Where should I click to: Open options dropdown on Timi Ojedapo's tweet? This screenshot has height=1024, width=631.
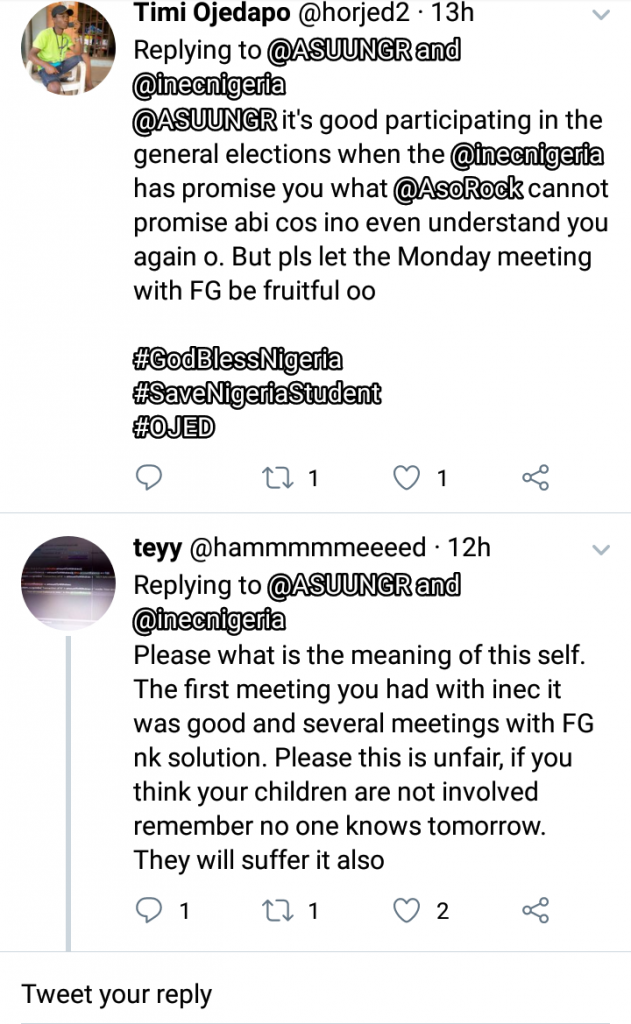(601, 15)
